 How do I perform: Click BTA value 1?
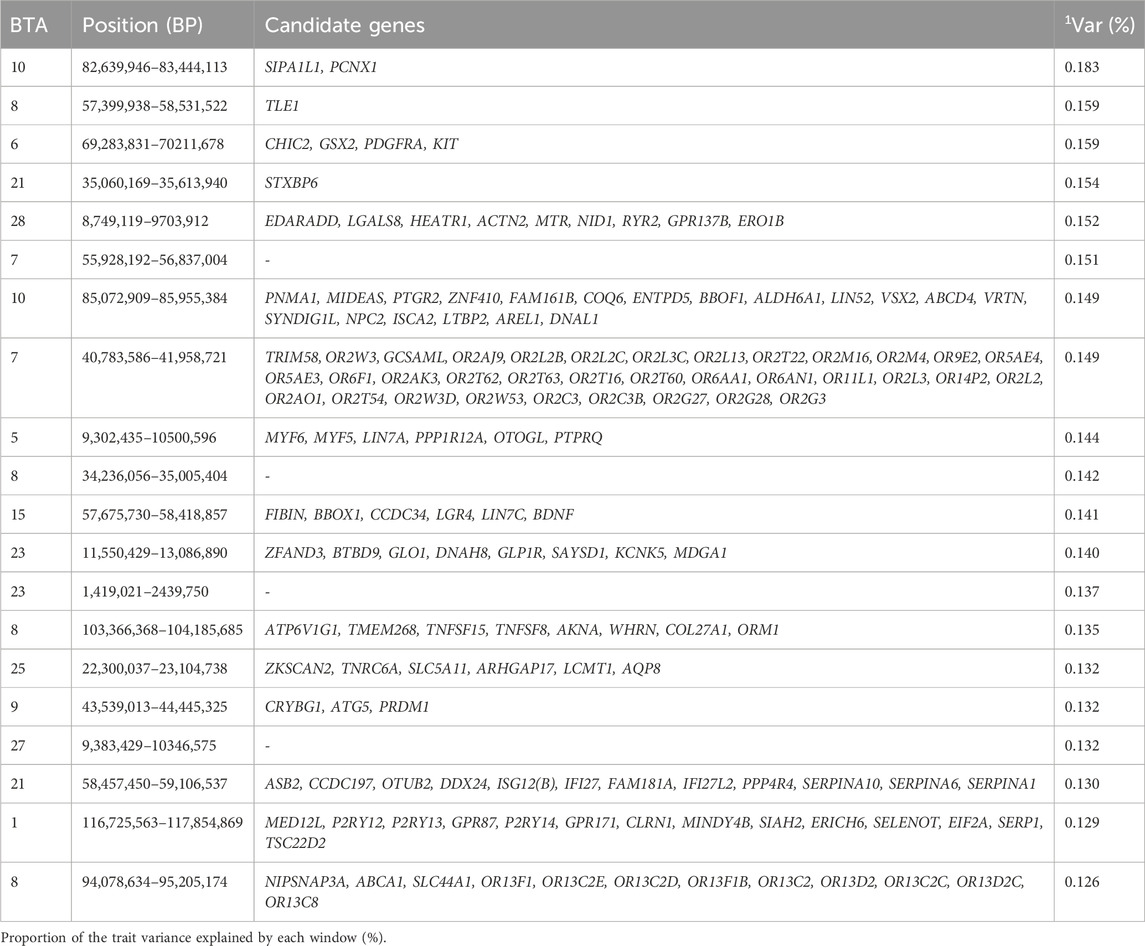(x=14, y=823)
